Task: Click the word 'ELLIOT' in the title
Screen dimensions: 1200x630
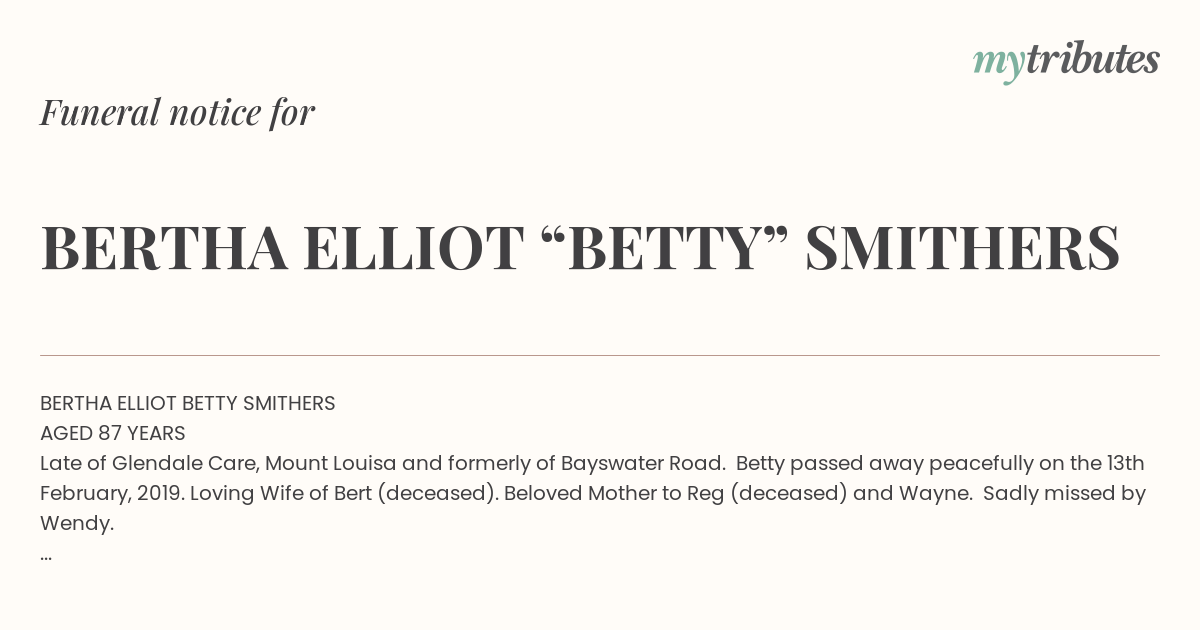Action: click(x=414, y=248)
